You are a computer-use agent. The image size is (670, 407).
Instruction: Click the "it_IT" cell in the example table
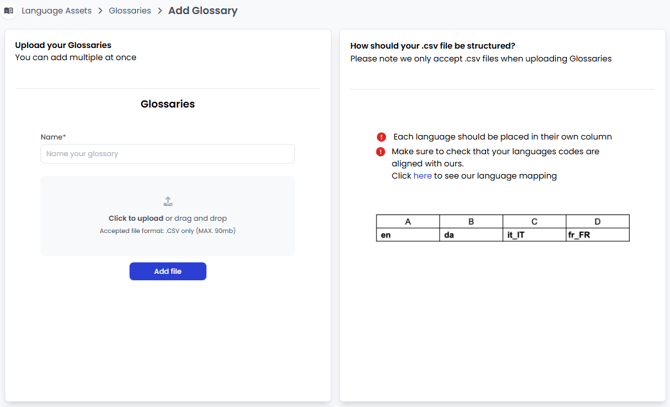(x=534, y=235)
